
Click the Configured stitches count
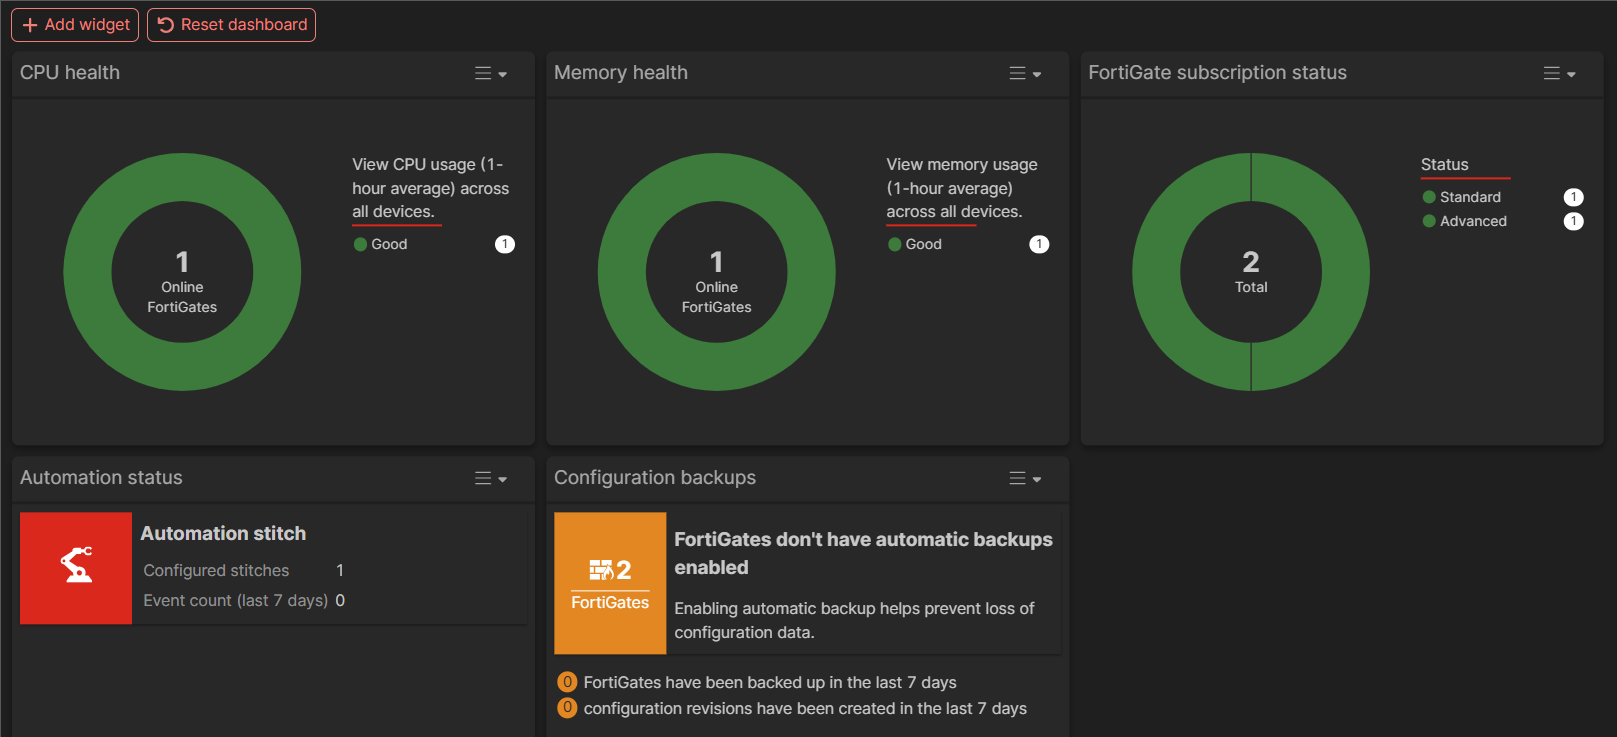(340, 570)
